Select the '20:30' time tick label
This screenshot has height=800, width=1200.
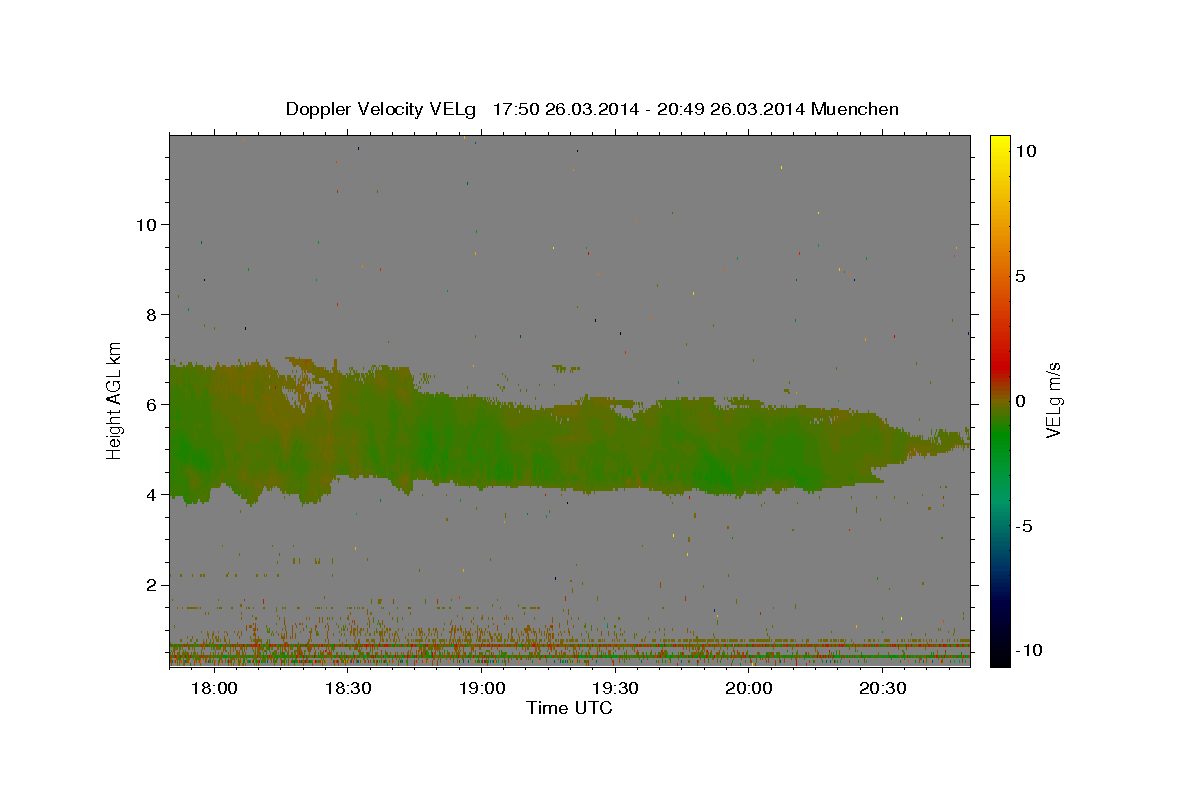[881, 689]
